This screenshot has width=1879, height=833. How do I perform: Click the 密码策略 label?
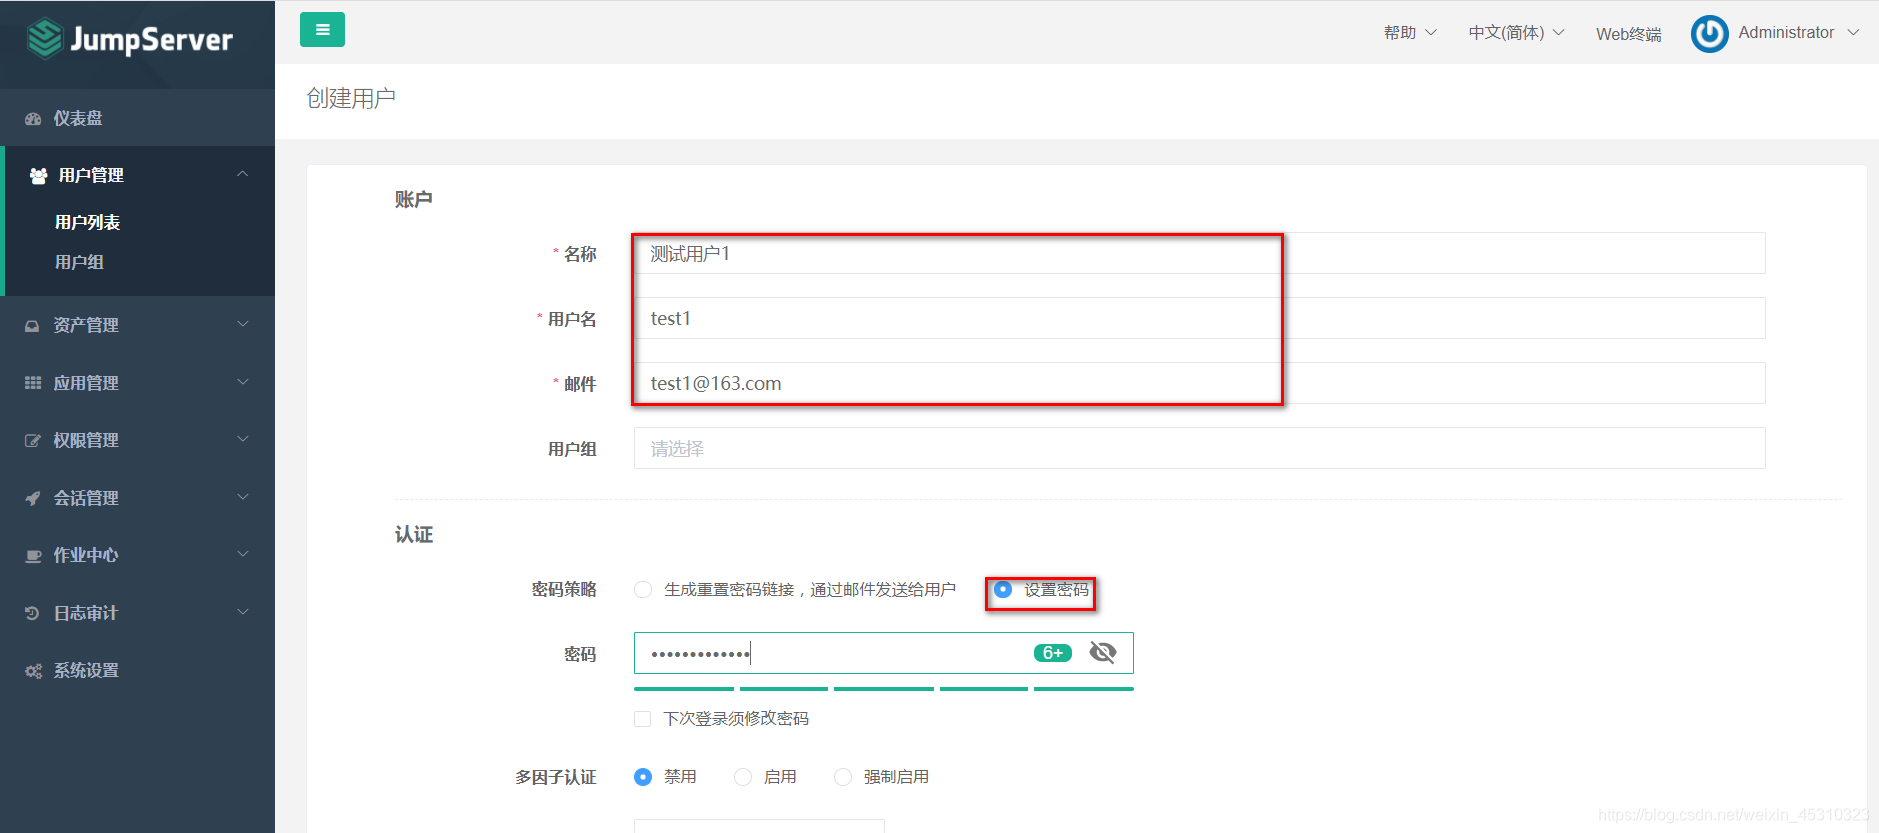(x=564, y=590)
